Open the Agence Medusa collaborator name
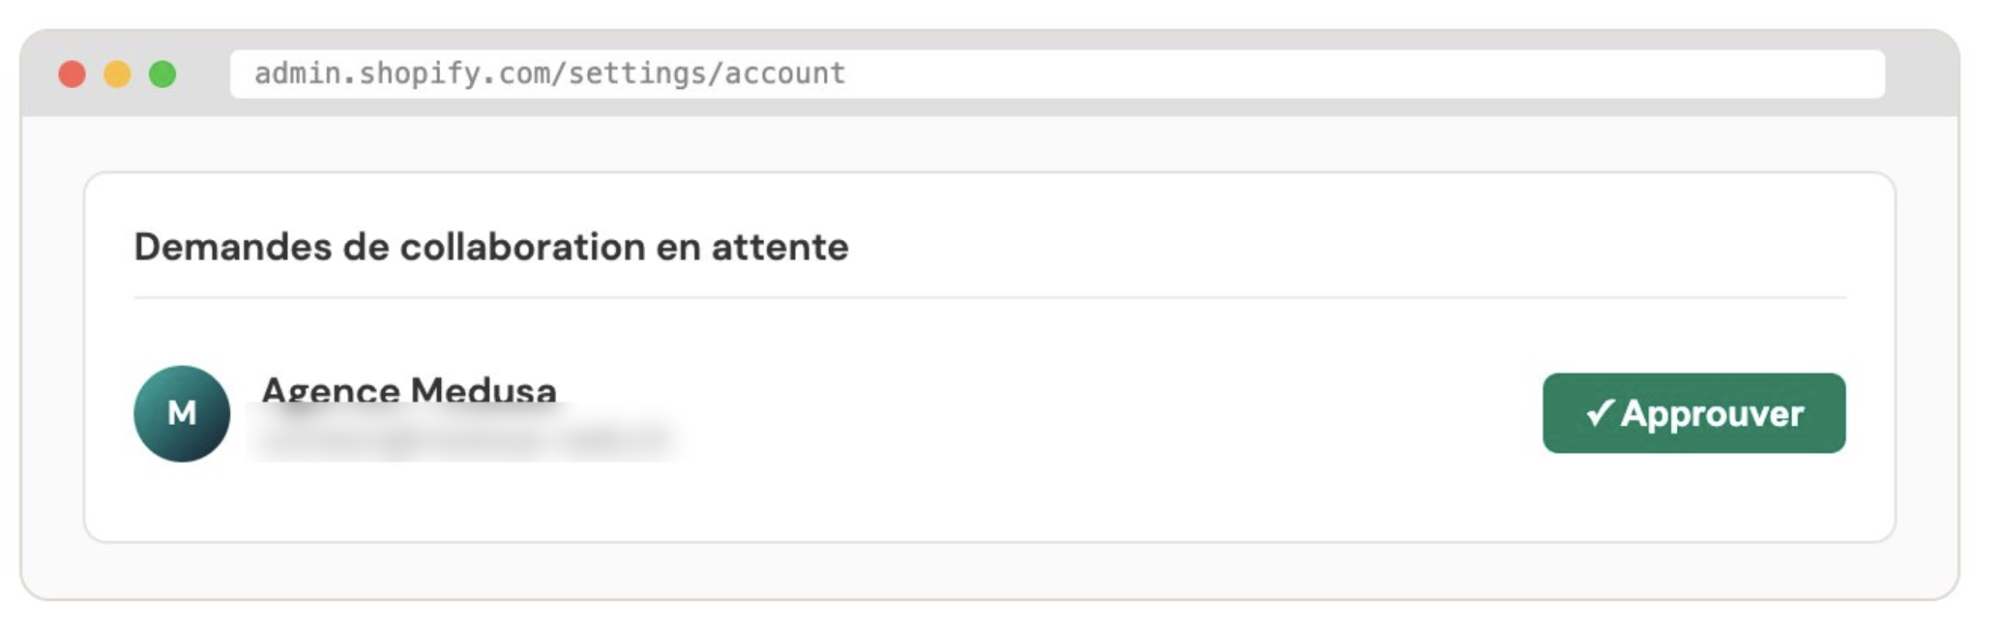2000x629 pixels. click(x=408, y=388)
